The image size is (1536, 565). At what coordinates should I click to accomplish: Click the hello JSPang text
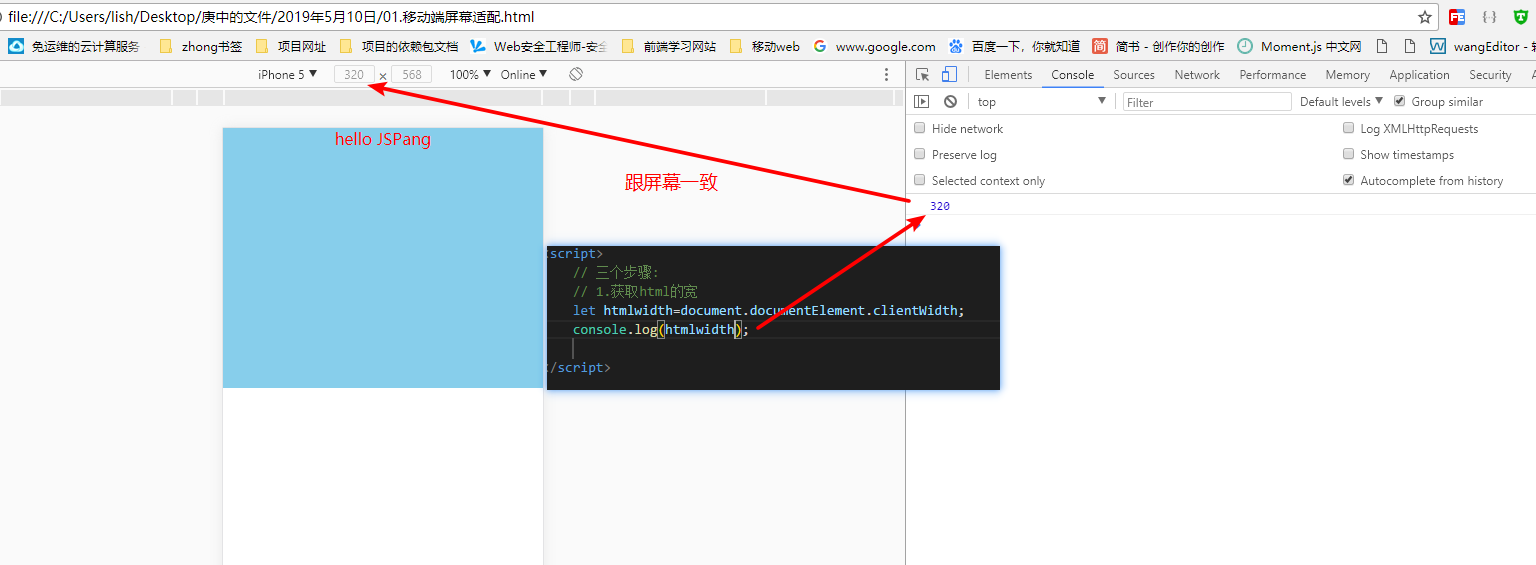[383, 140]
